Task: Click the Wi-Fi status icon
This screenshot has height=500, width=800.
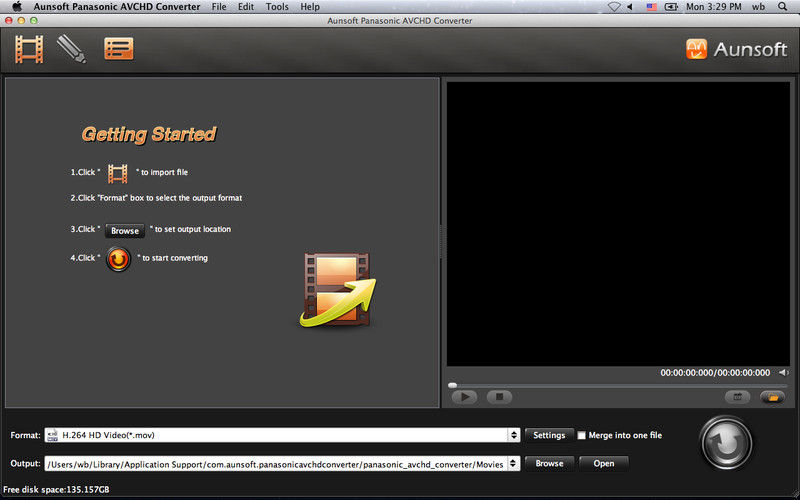Action: coord(614,7)
